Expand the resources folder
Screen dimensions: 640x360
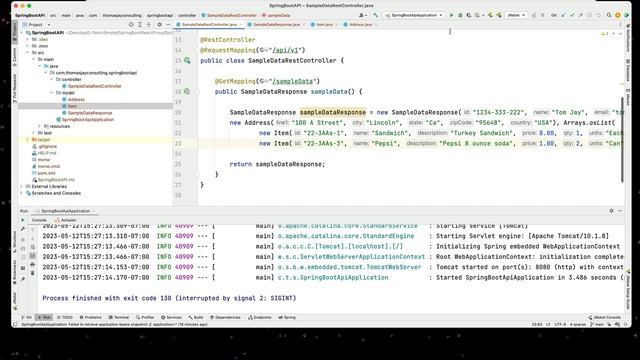coord(40,126)
